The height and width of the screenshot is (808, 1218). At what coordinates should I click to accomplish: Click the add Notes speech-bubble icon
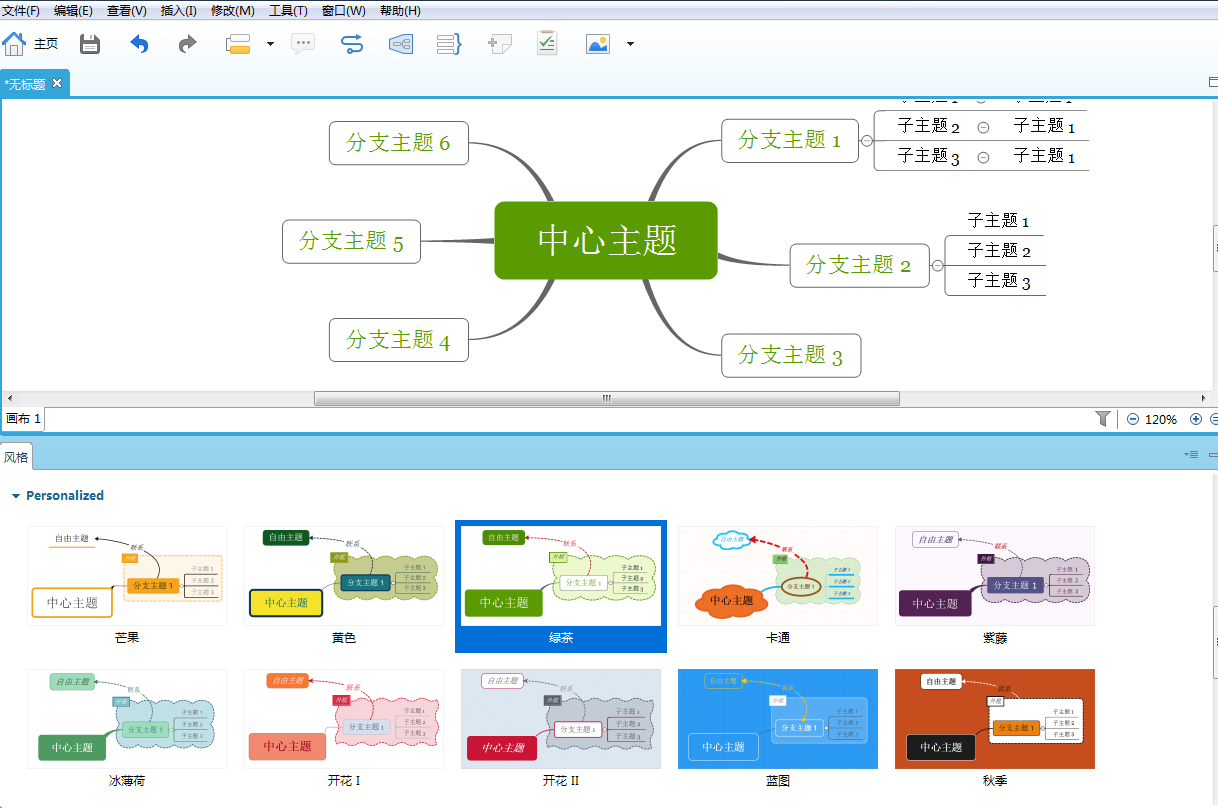pyautogui.click(x=302, y=44)
